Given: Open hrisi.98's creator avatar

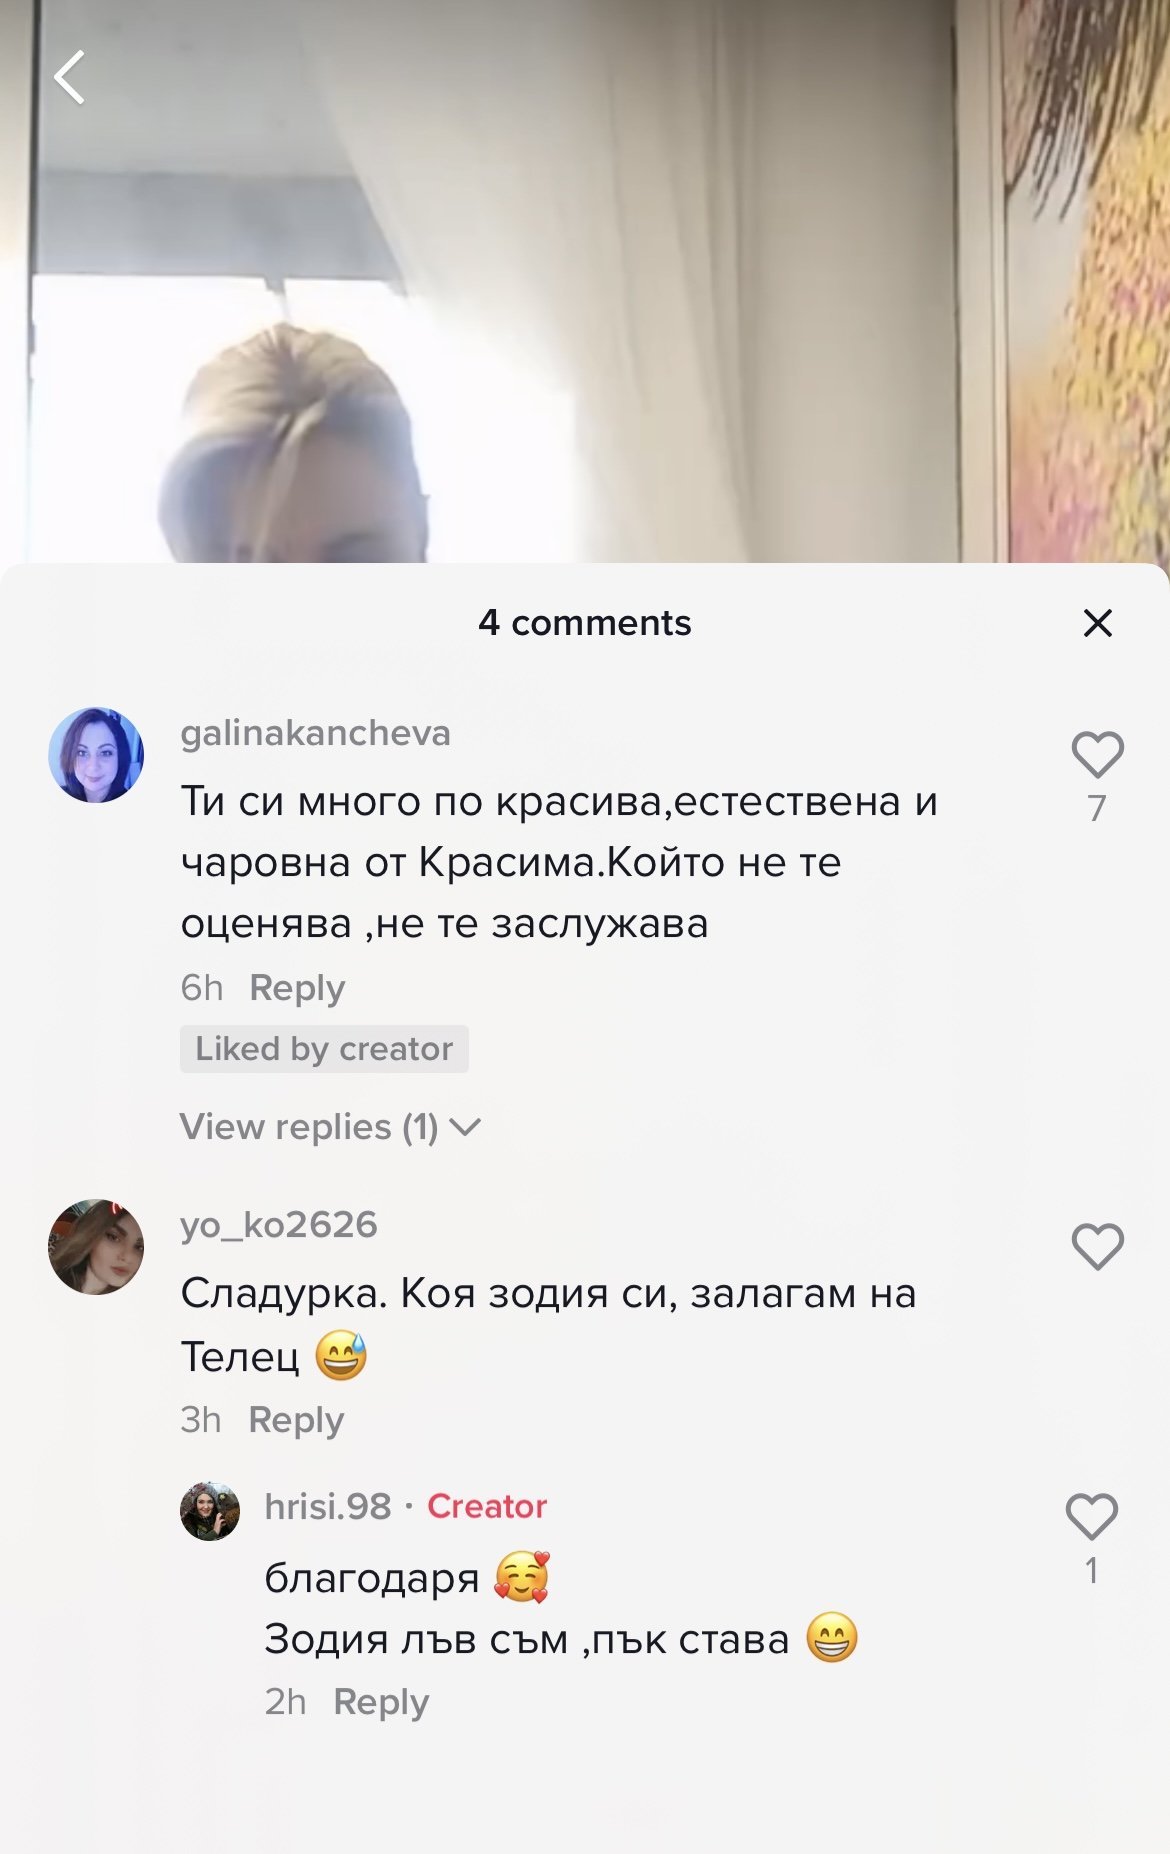Looking at the screenshot, I should pyautogui.click(x=210, y=1511).
